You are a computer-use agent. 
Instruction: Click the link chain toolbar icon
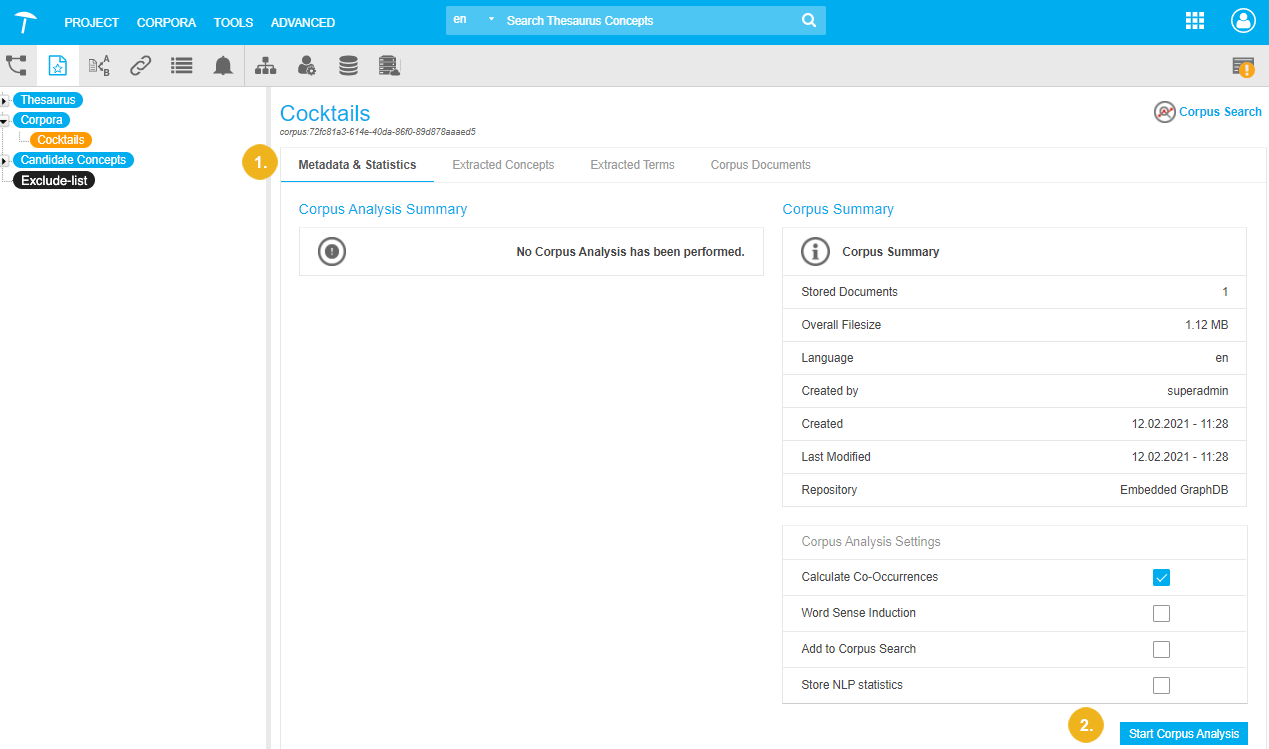(x=141, y=66)
